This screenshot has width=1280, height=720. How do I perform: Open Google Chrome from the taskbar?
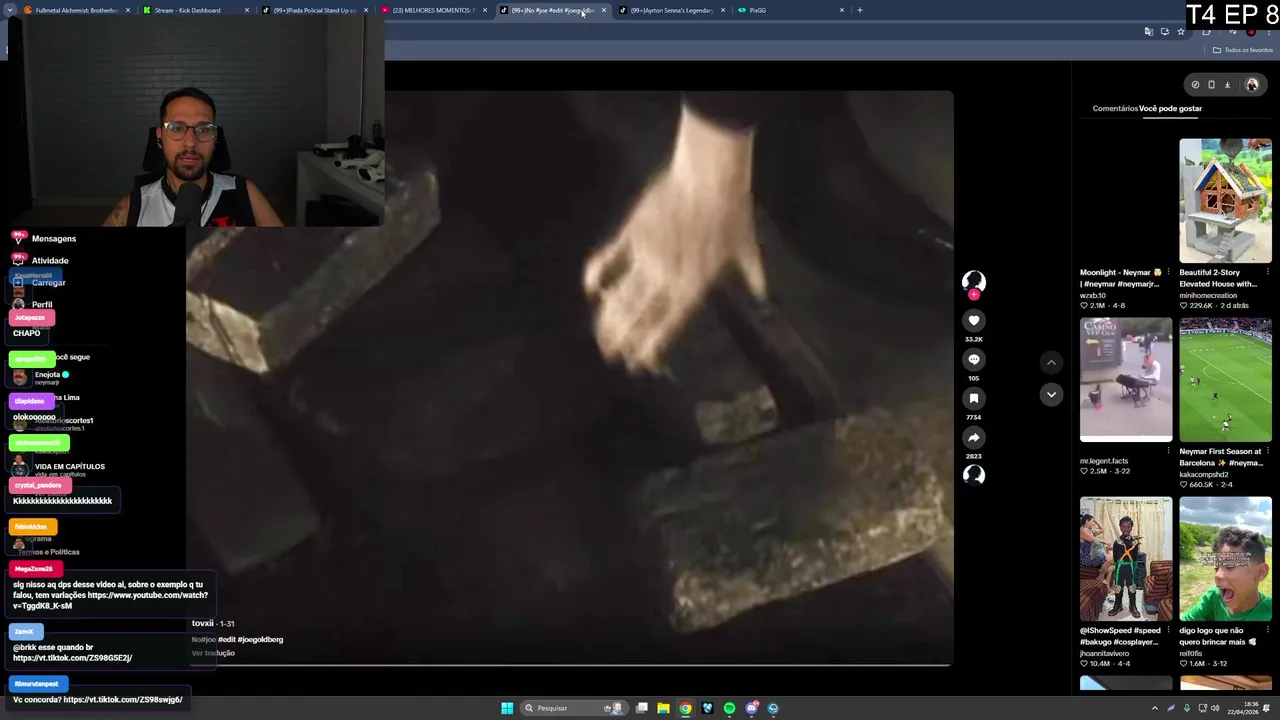685,708
